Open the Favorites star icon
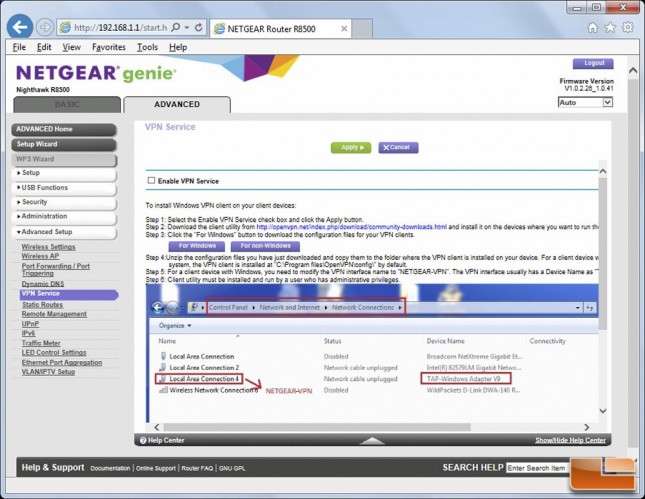 point(610,28)
